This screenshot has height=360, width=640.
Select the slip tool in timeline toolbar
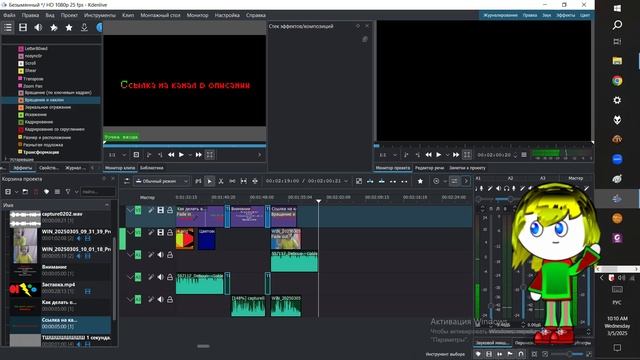(244, 181)
